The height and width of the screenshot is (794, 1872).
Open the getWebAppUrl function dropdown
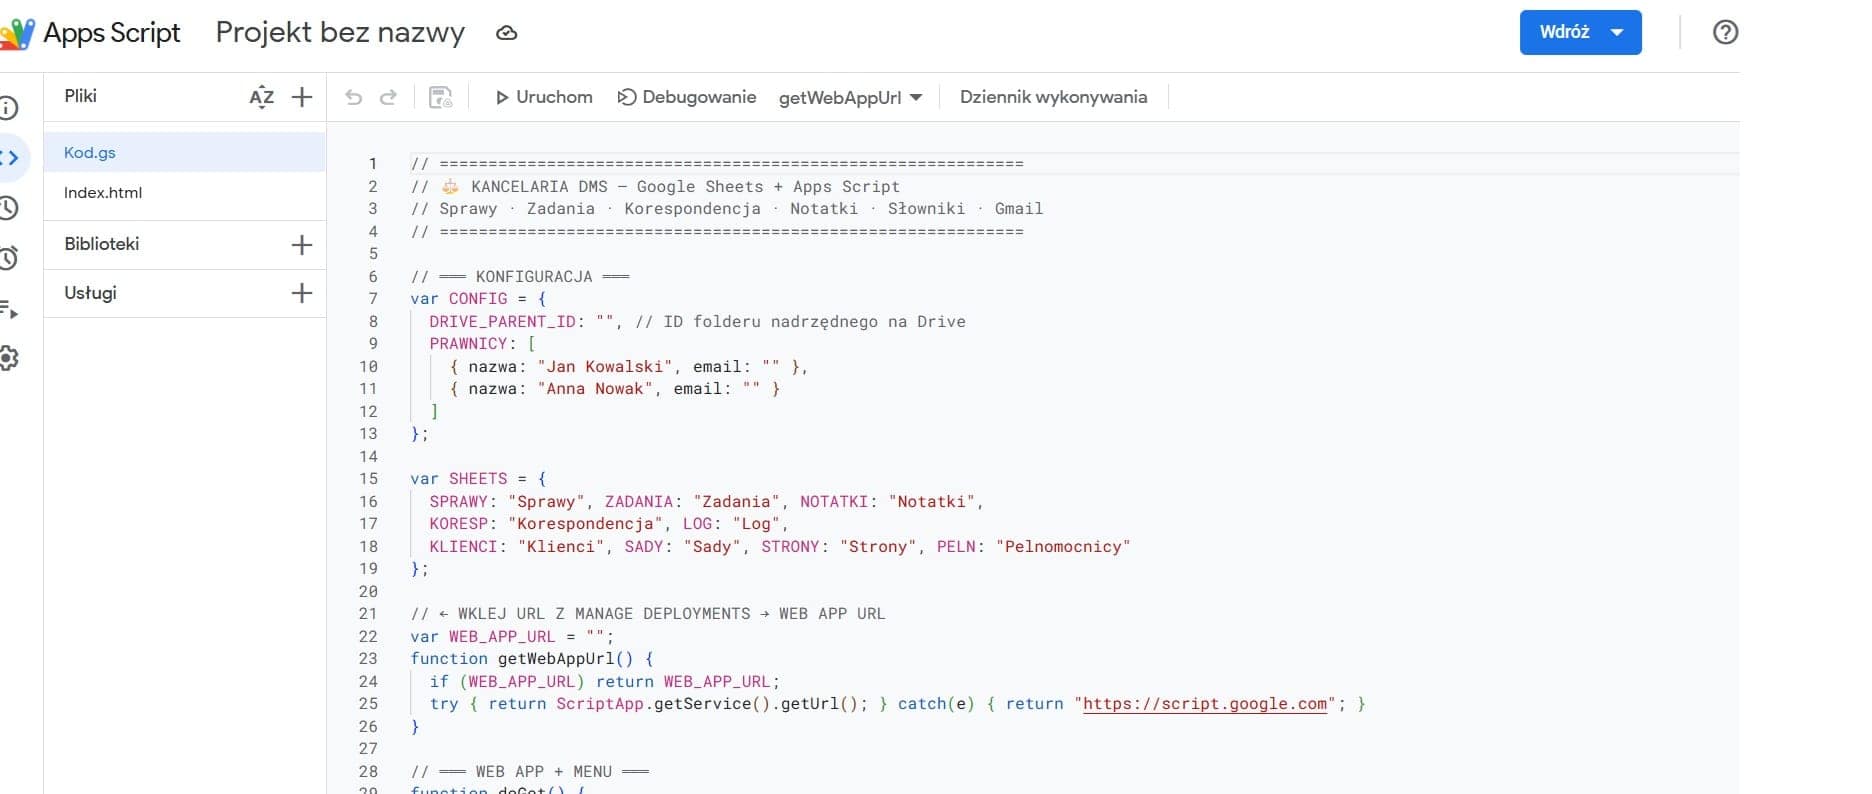pos(850,98)
